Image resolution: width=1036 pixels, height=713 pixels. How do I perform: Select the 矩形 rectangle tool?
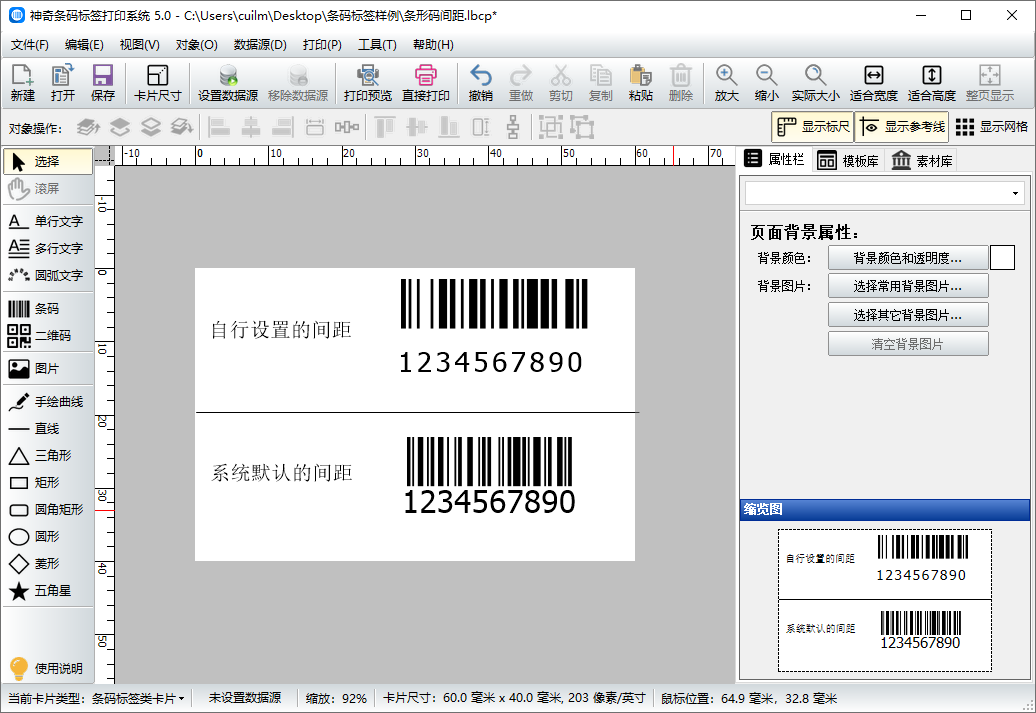pyautogui.click(x=48, y=483)
